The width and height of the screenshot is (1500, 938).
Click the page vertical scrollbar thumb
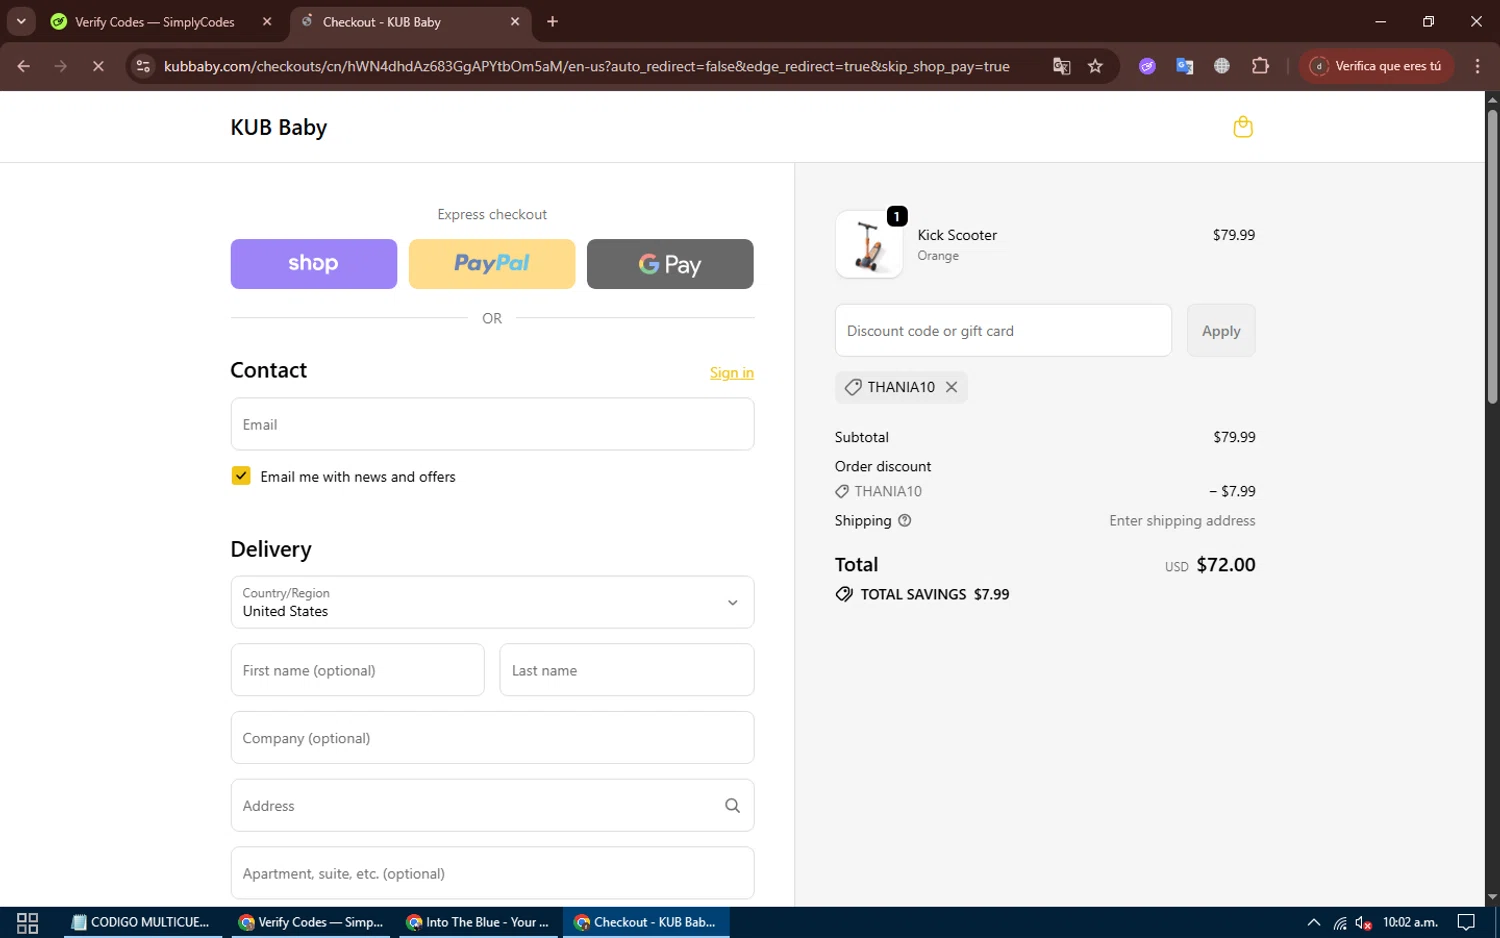pos(1492,256)
